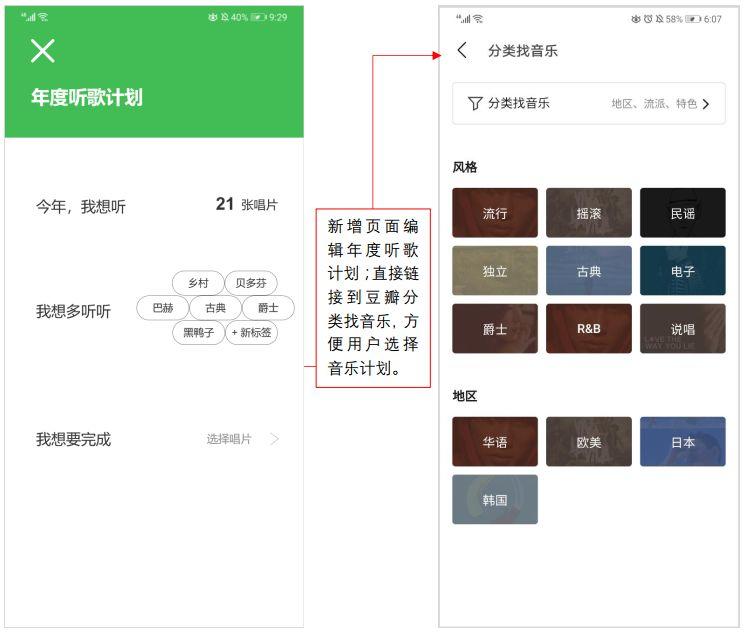This screenshot has width=745, height=632.
Task: Tap the eye comfort icon at 9:29 status bar
Action: coord(212,17)
